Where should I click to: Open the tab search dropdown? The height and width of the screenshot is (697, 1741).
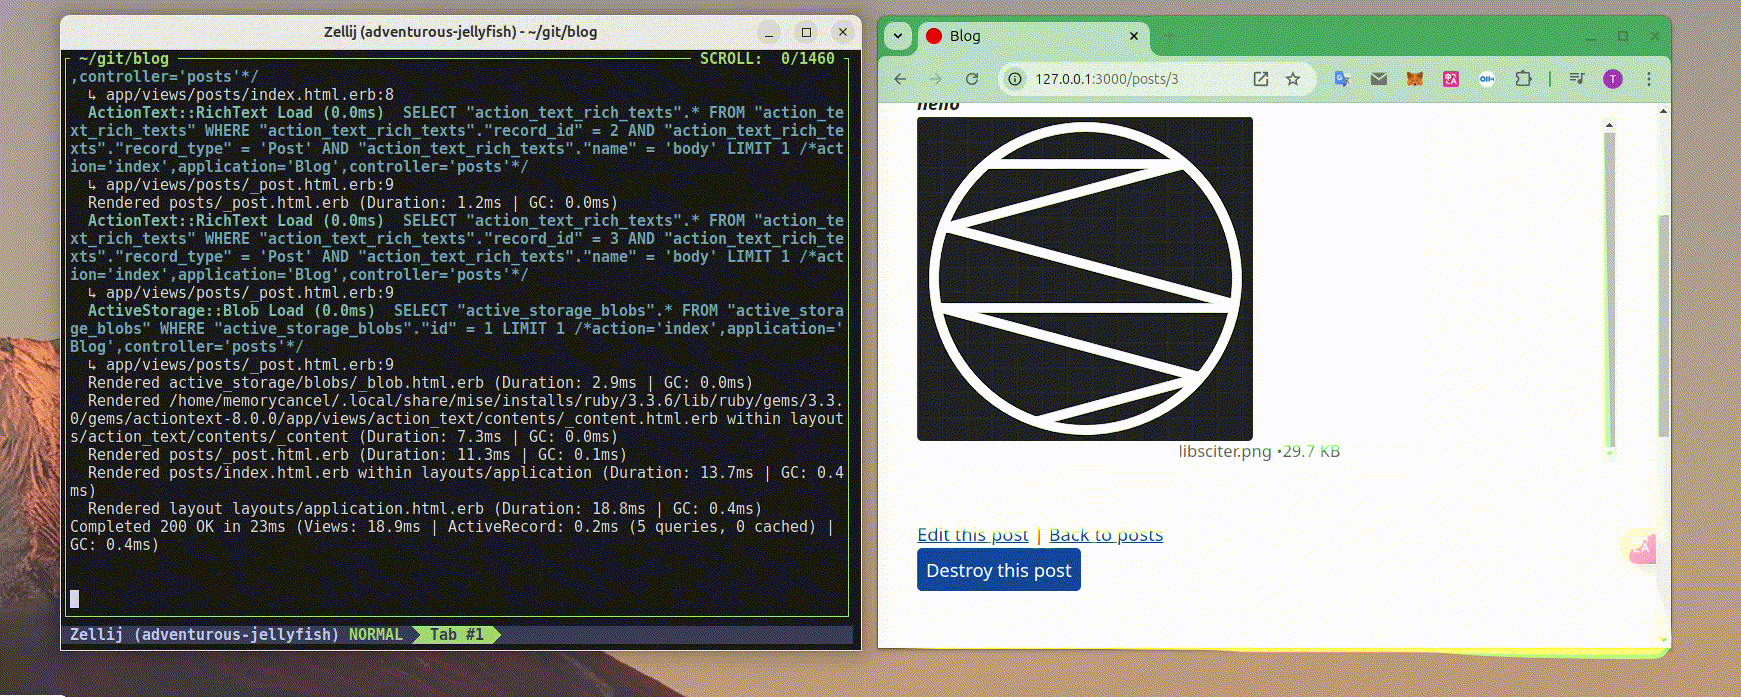898,36
